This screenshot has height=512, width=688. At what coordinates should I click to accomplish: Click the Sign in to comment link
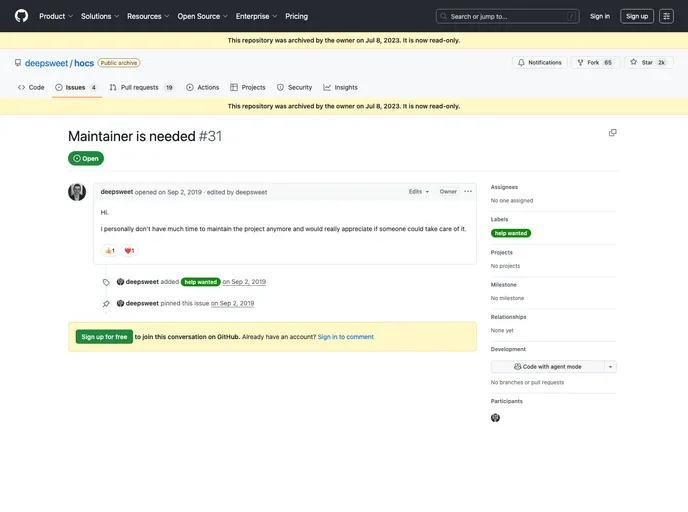[x=345, y=337]
